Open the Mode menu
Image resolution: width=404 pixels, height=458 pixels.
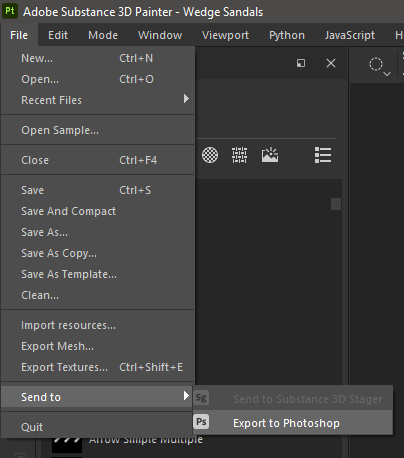[103, 35]
